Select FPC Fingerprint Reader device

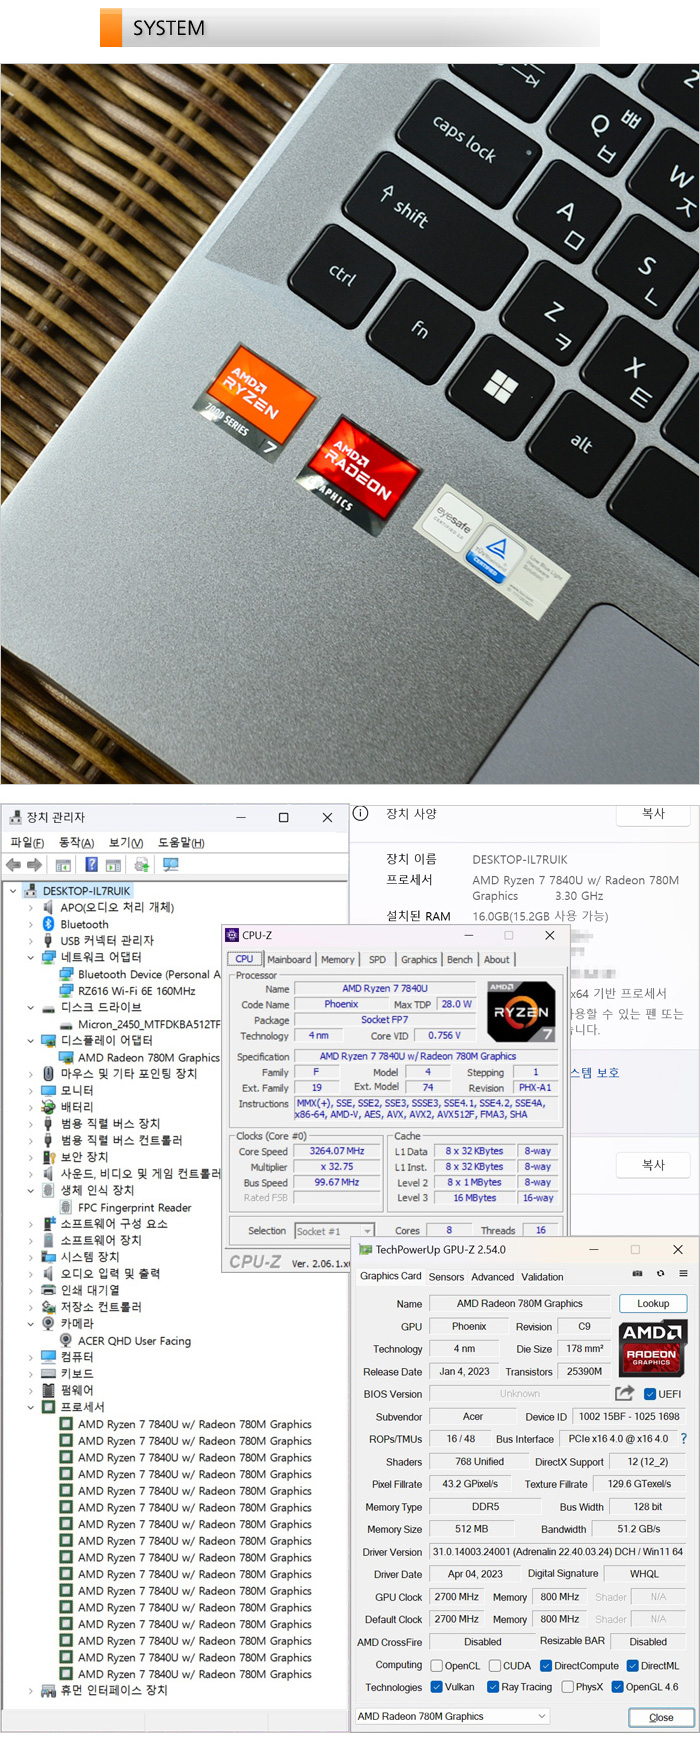point(134,1207)
